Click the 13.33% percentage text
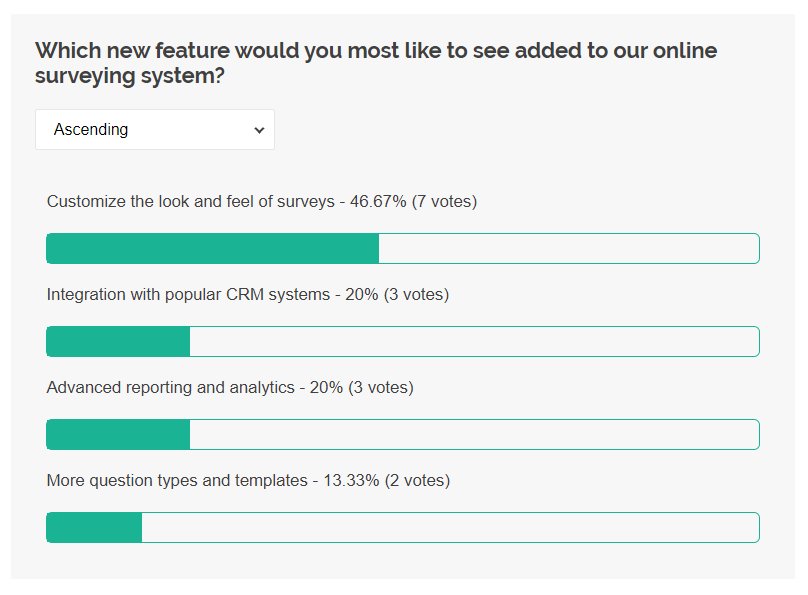808x595 pixels. 350,480
